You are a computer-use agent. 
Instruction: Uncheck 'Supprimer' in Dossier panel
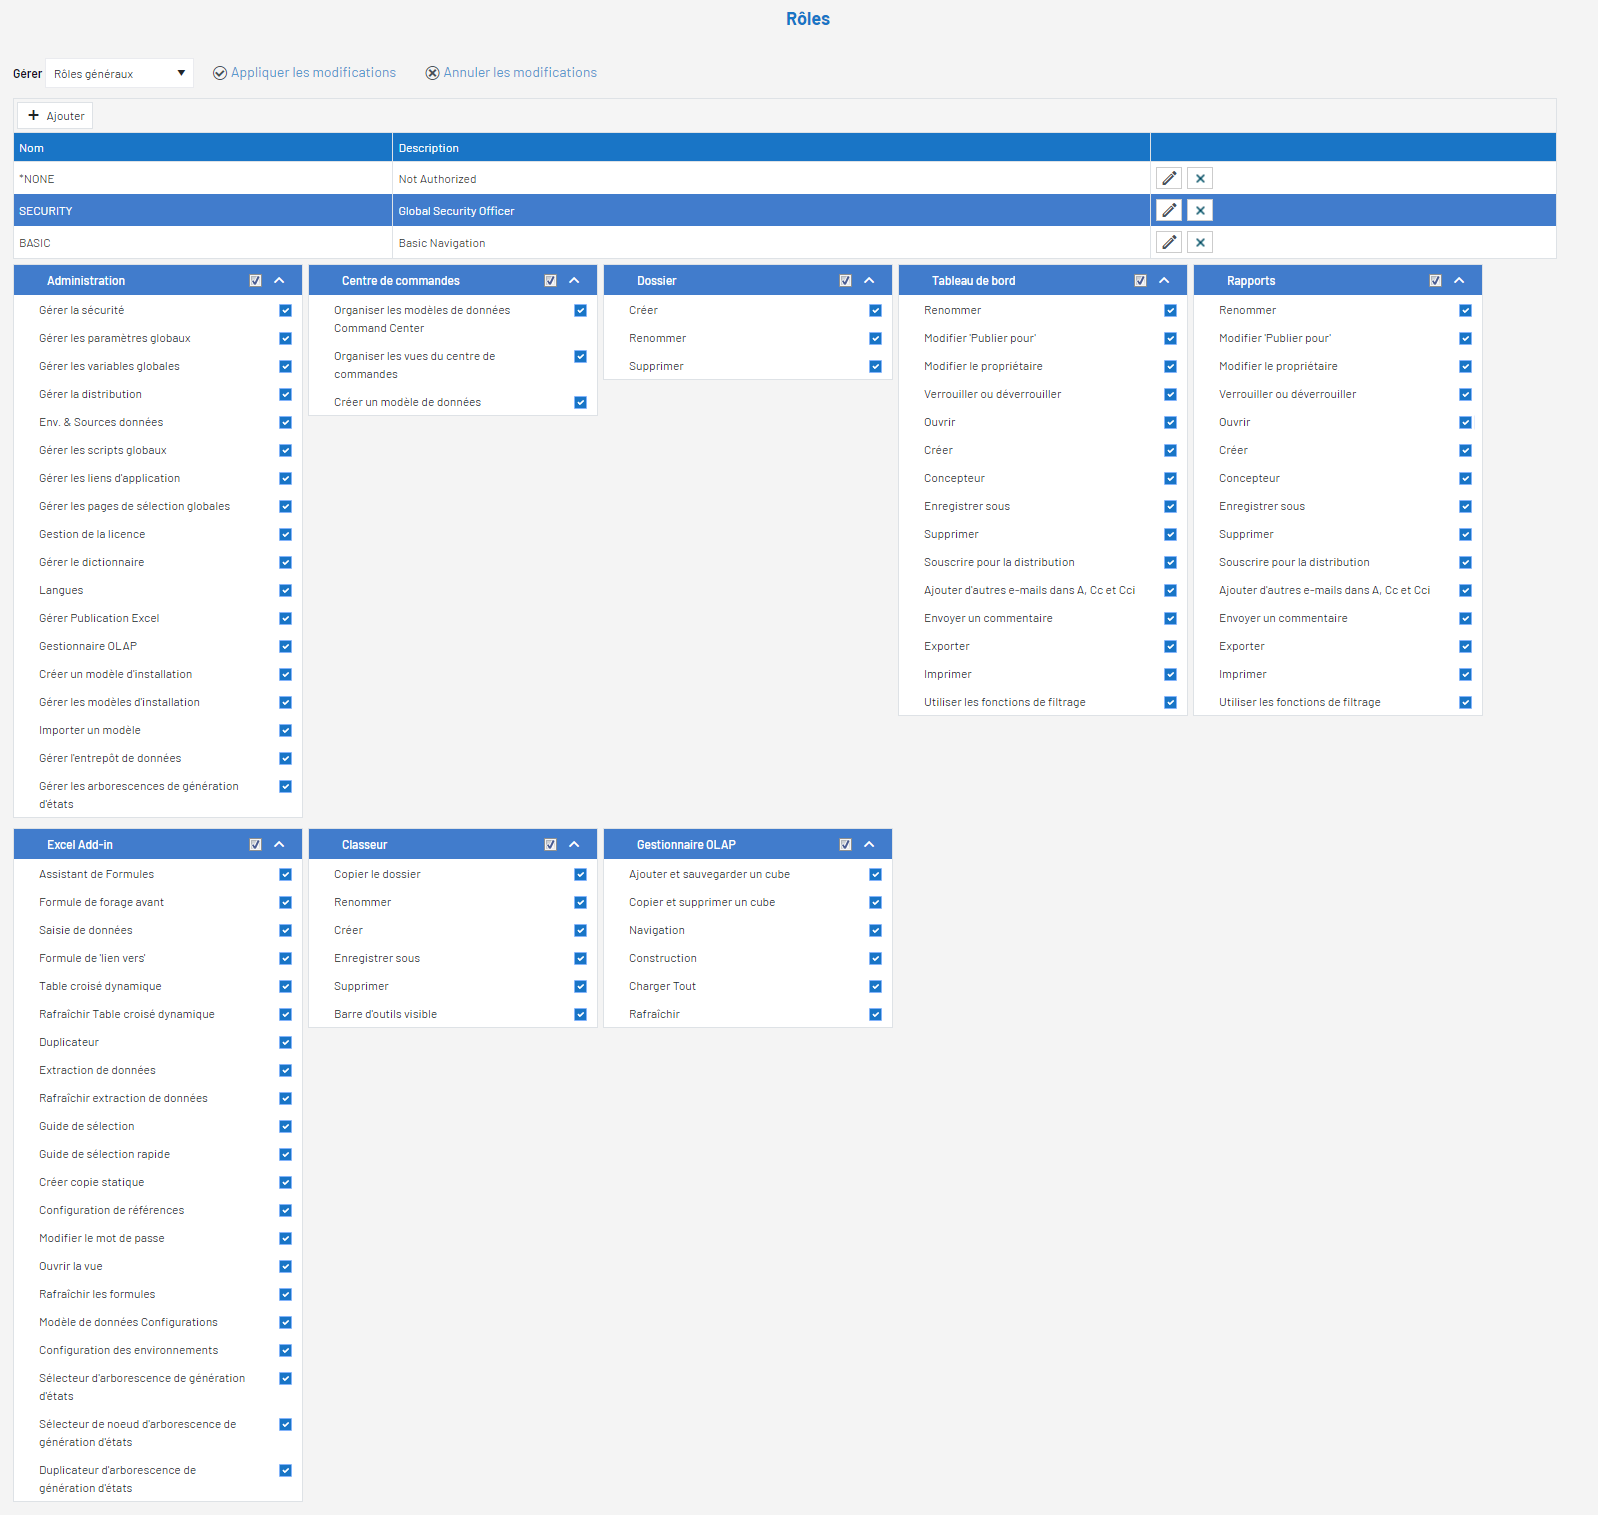click(875, 366)
